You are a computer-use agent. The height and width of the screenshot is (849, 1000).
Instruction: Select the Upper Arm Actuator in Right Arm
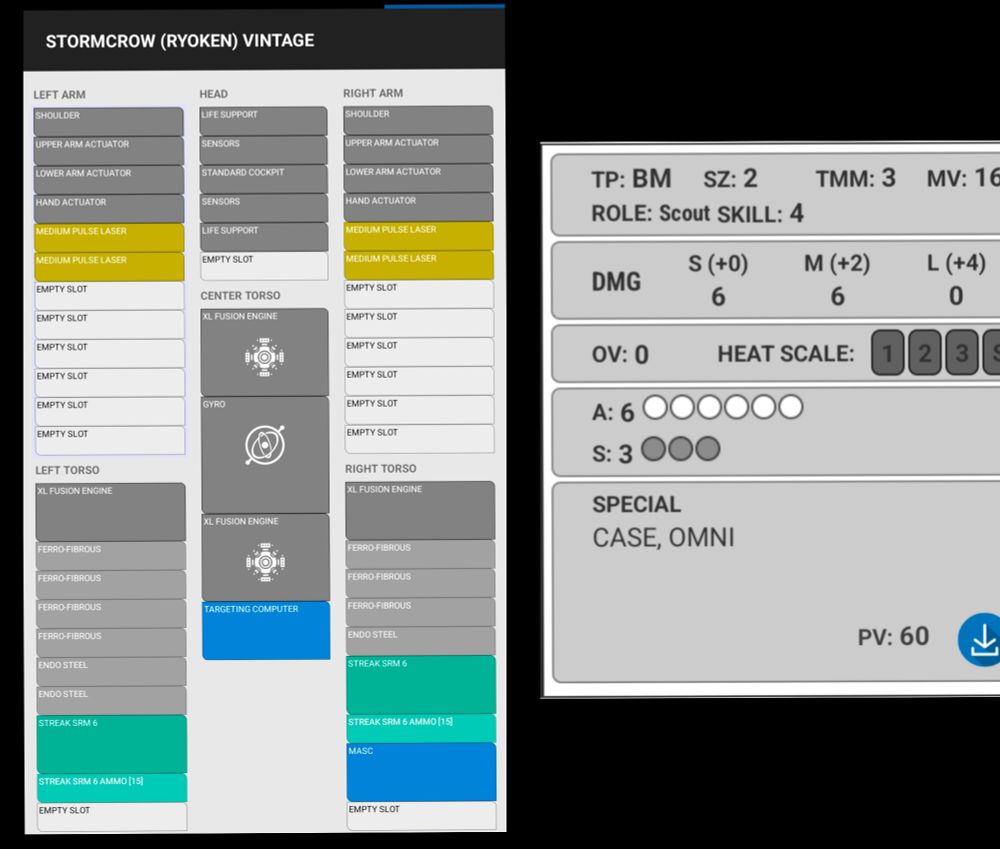click(418, 149)
